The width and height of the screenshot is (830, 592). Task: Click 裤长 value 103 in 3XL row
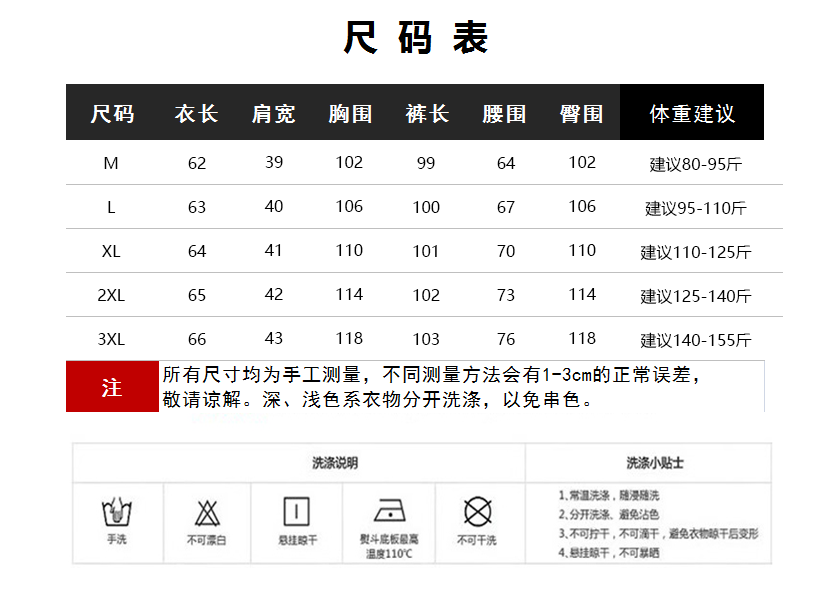tap(426, 339)
